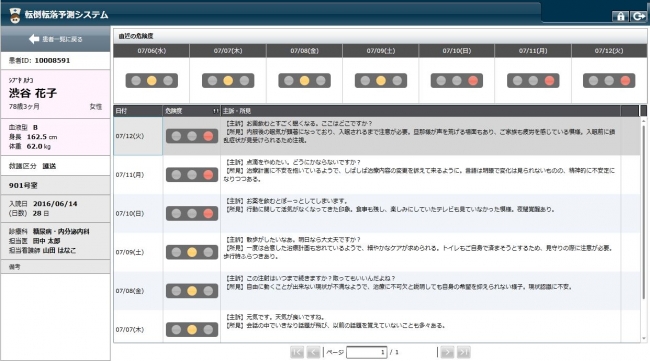Click traffic light in 07/08(金) table row
The height and width of the screenshot is (361, 650).
pos(192,291)
